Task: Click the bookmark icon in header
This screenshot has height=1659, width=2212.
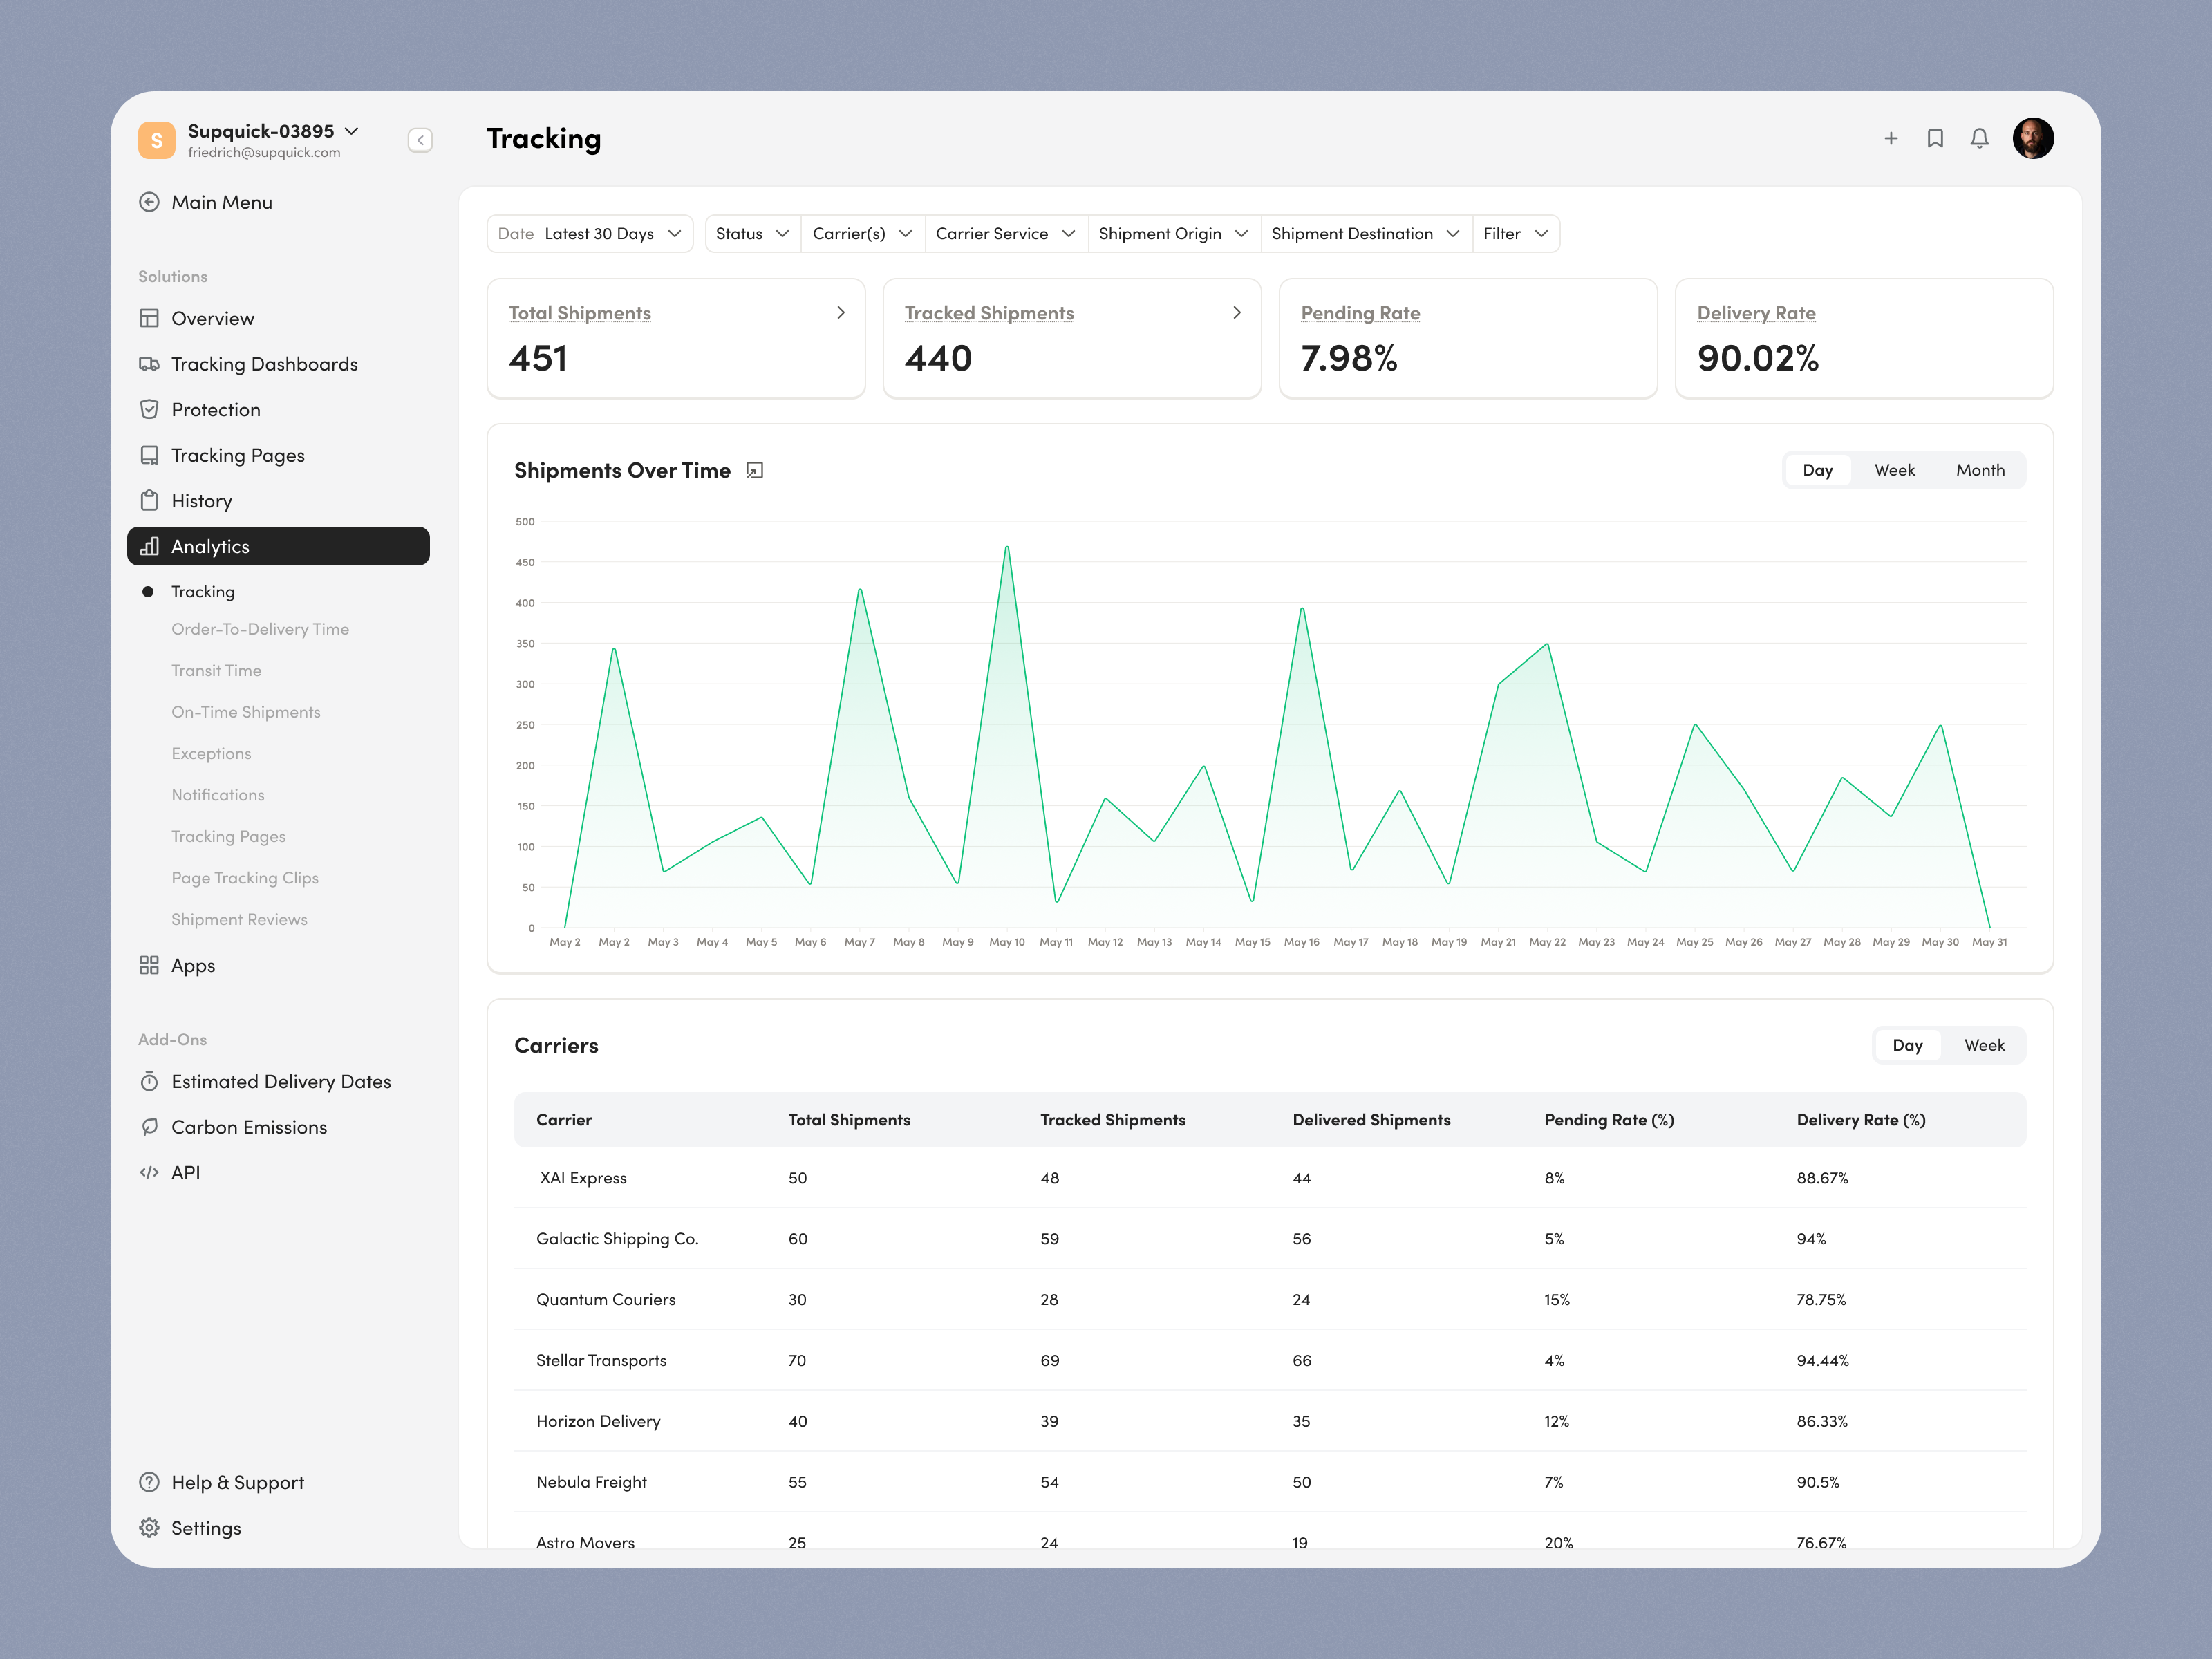Action: (x=1935, y=139)
